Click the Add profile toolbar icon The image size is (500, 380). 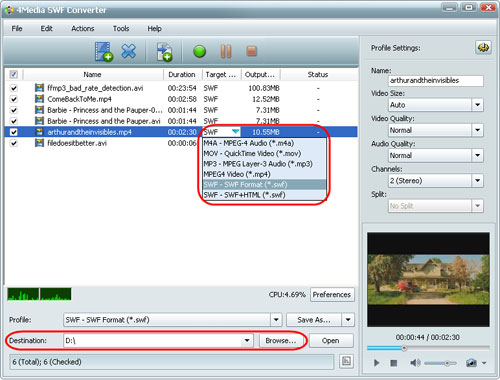(164, 52)
